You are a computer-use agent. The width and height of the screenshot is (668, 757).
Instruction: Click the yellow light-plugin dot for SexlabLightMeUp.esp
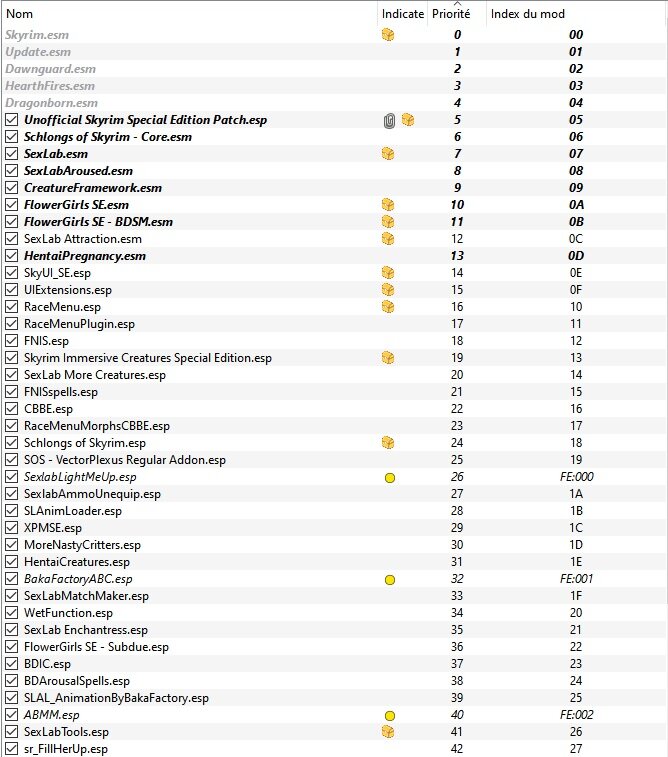pos(390,477)
